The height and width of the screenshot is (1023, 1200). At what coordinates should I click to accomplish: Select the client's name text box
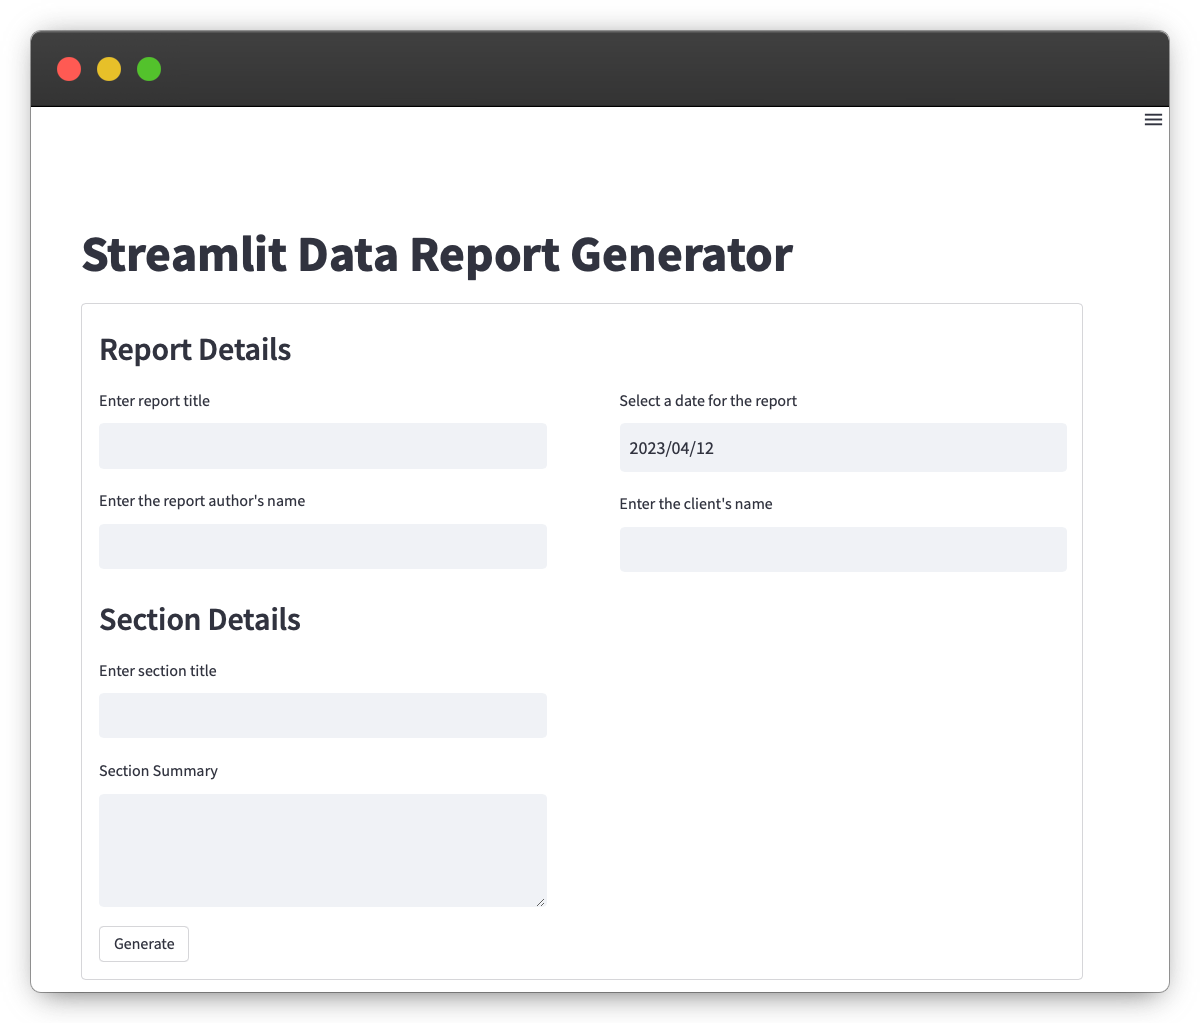[842, 550]
